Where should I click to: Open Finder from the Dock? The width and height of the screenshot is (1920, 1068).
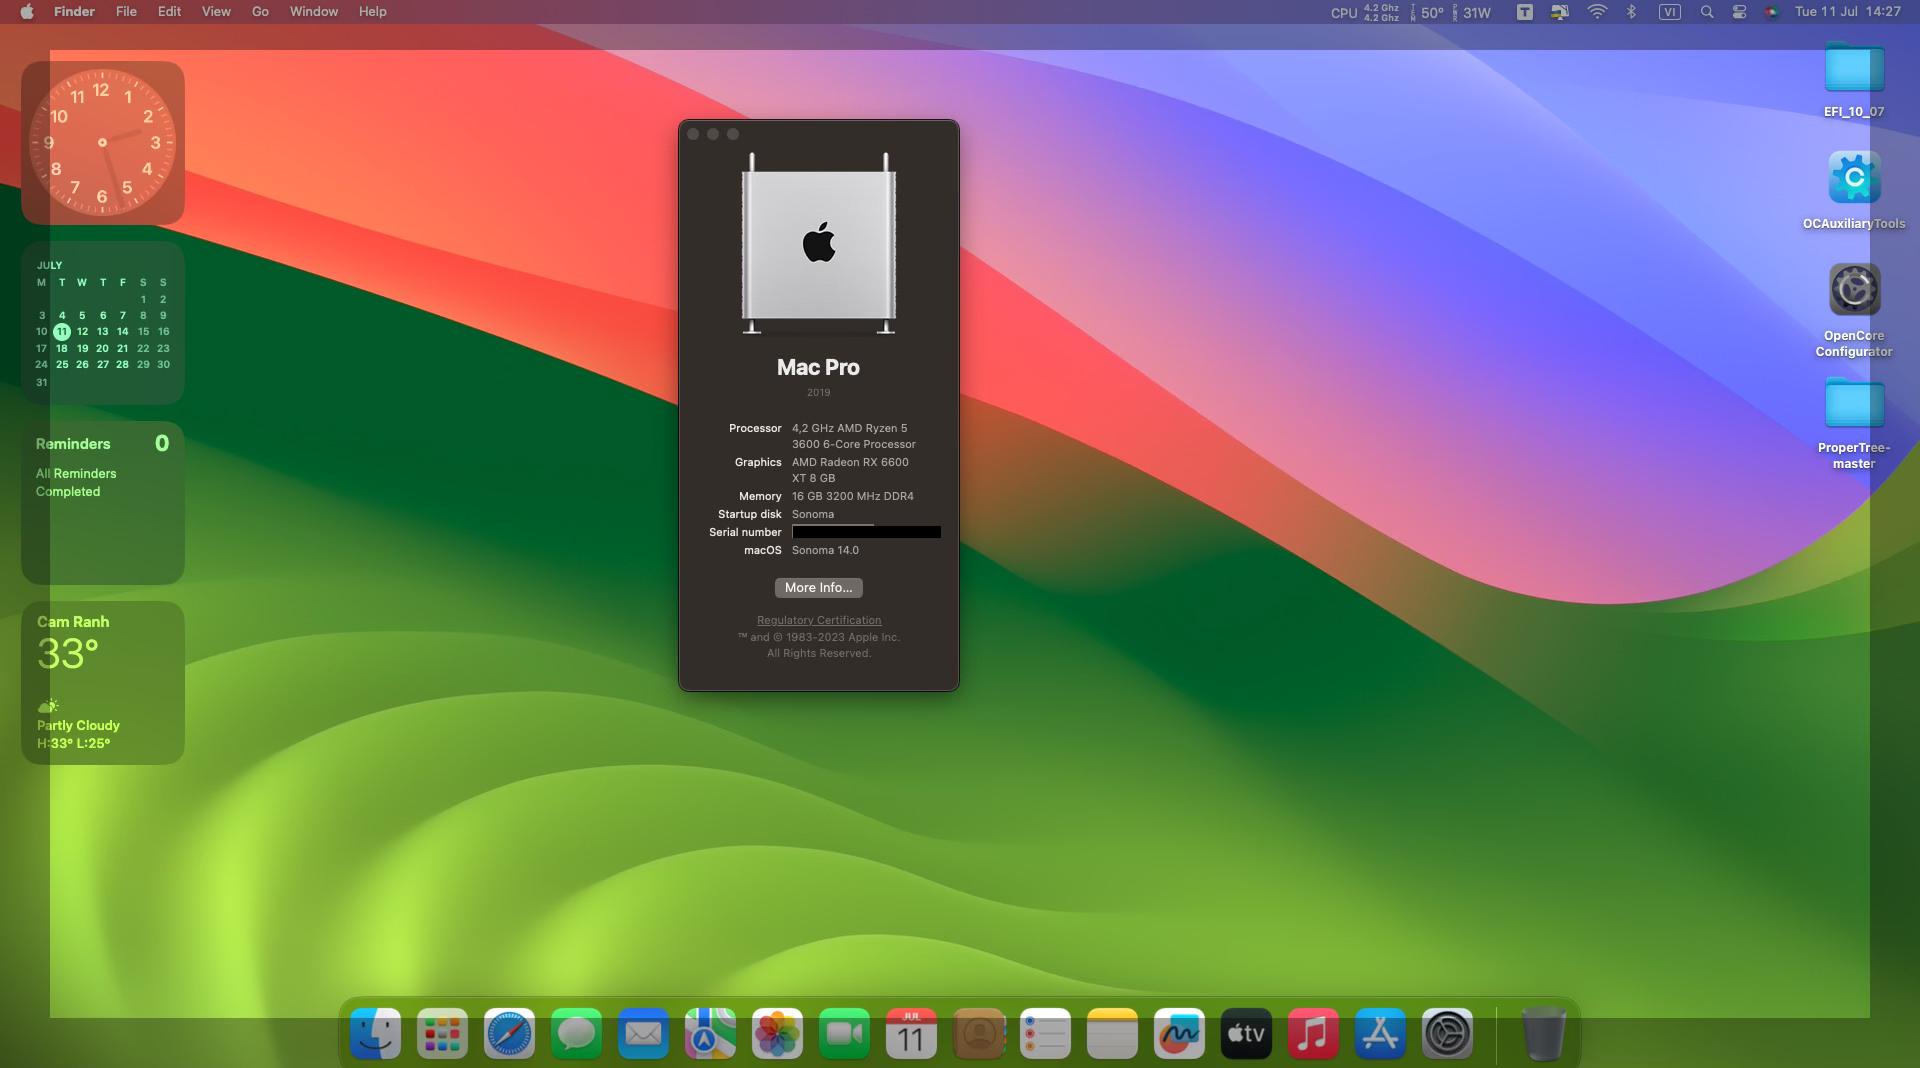pos(376,1033)
